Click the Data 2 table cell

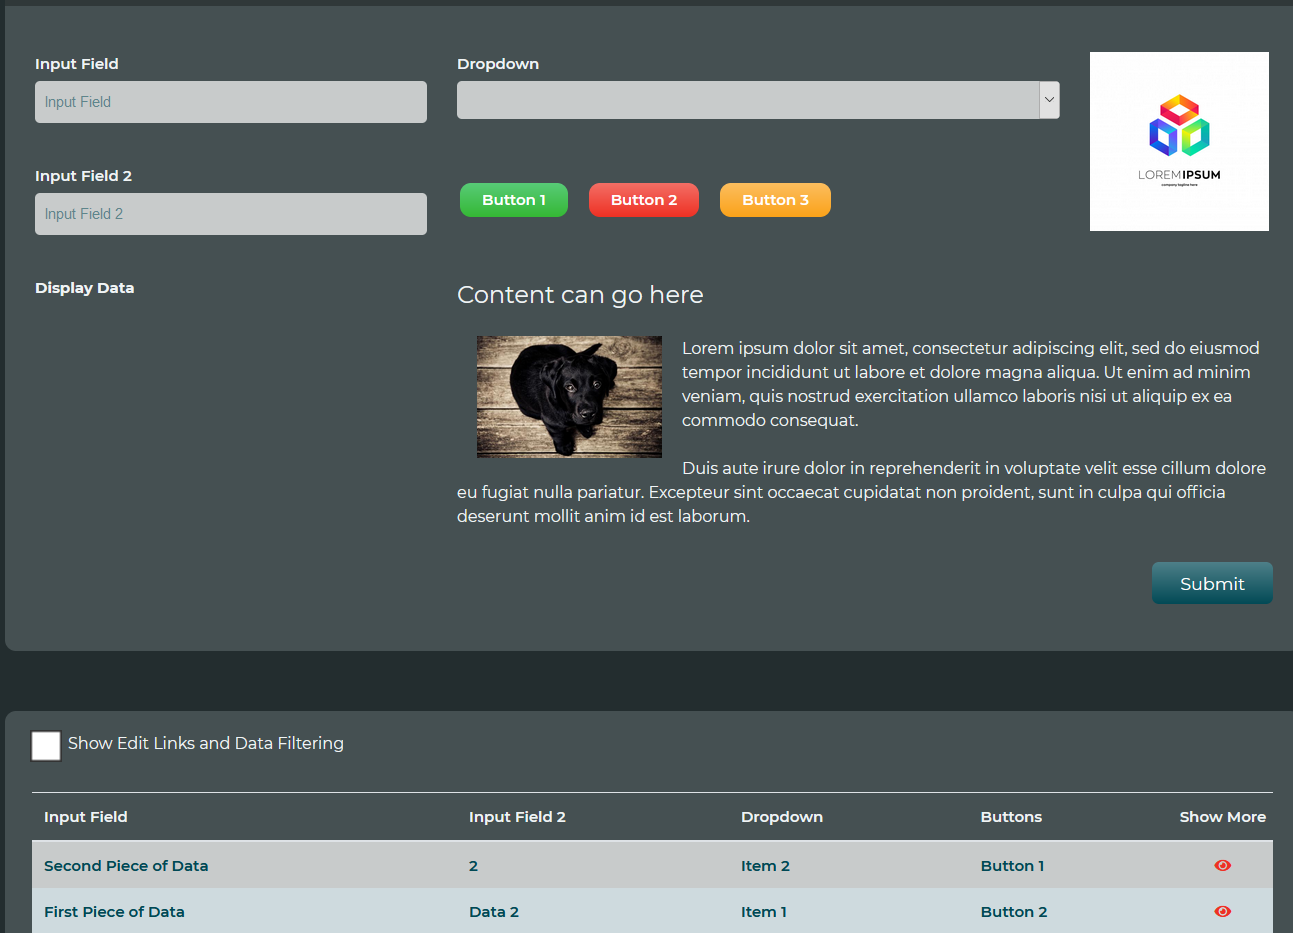click(494, 912)
